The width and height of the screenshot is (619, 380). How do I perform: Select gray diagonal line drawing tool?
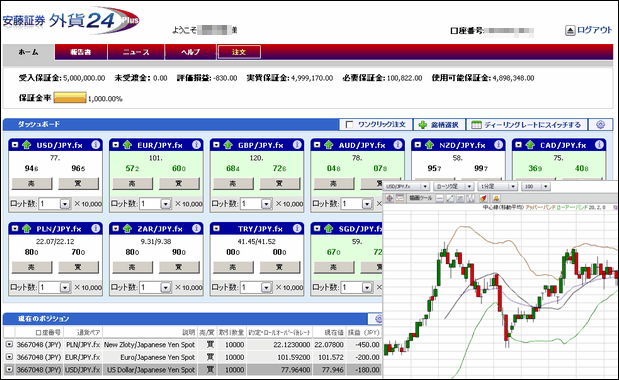point(460,198)
